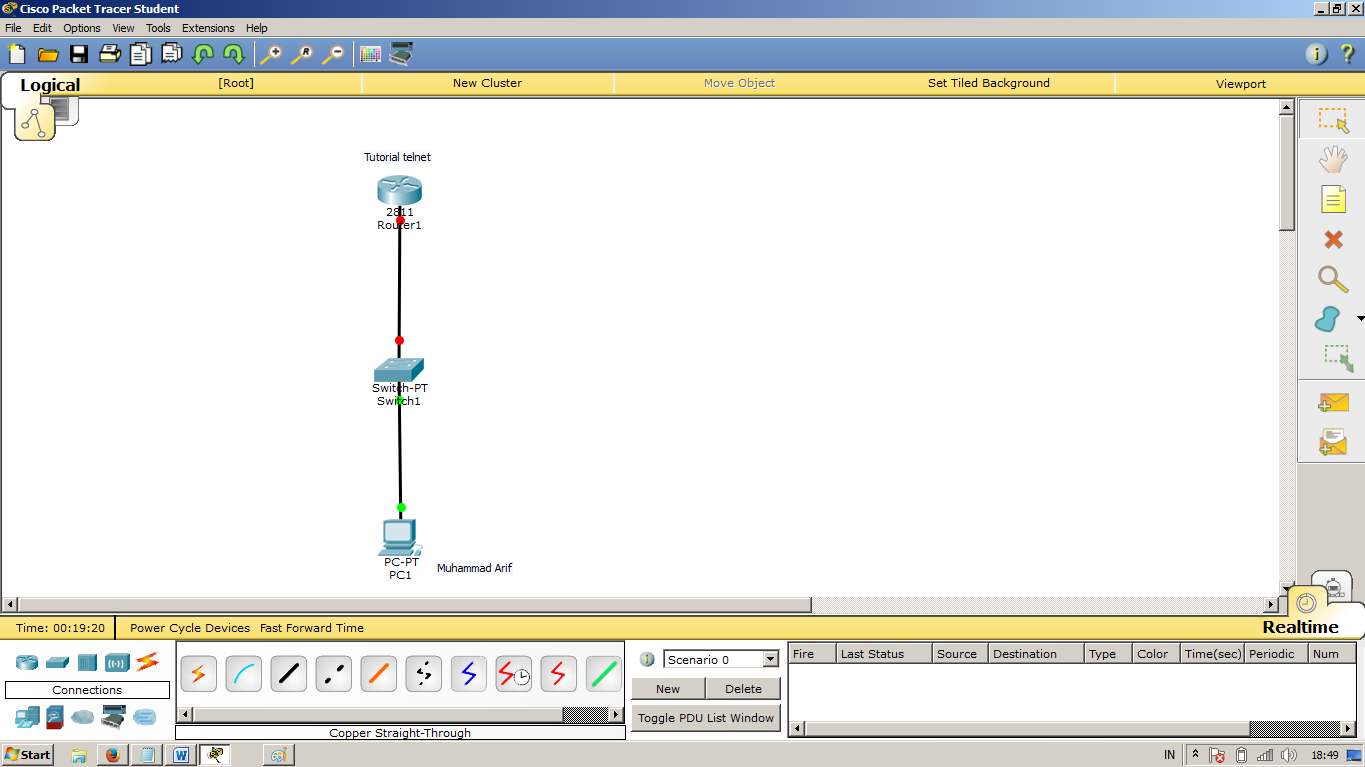Select the Copper Cross-Over cable type
Screen dimensions: 1365x767
pyautogui.click(x=333, y=674)
